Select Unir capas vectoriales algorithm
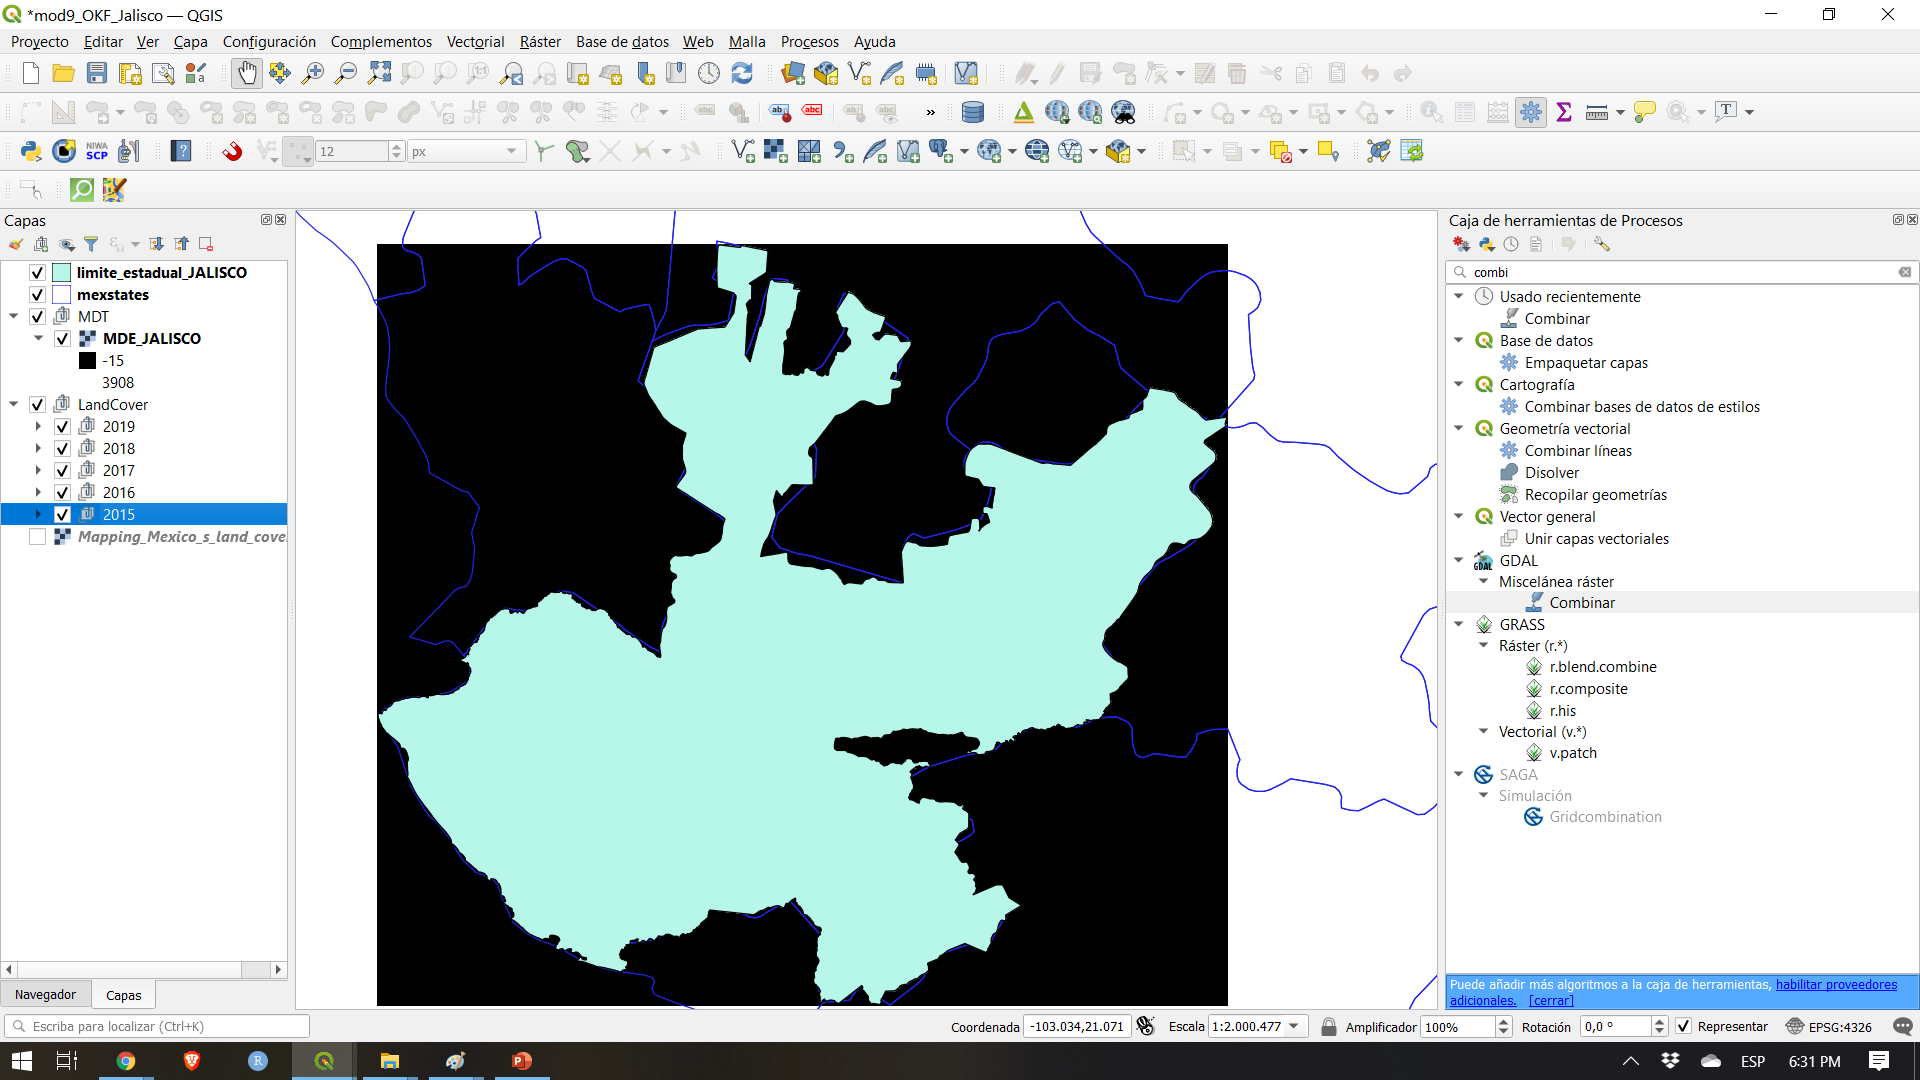The height and width of the screenshot is (1080, 1920). click(x=1596, y=538)
